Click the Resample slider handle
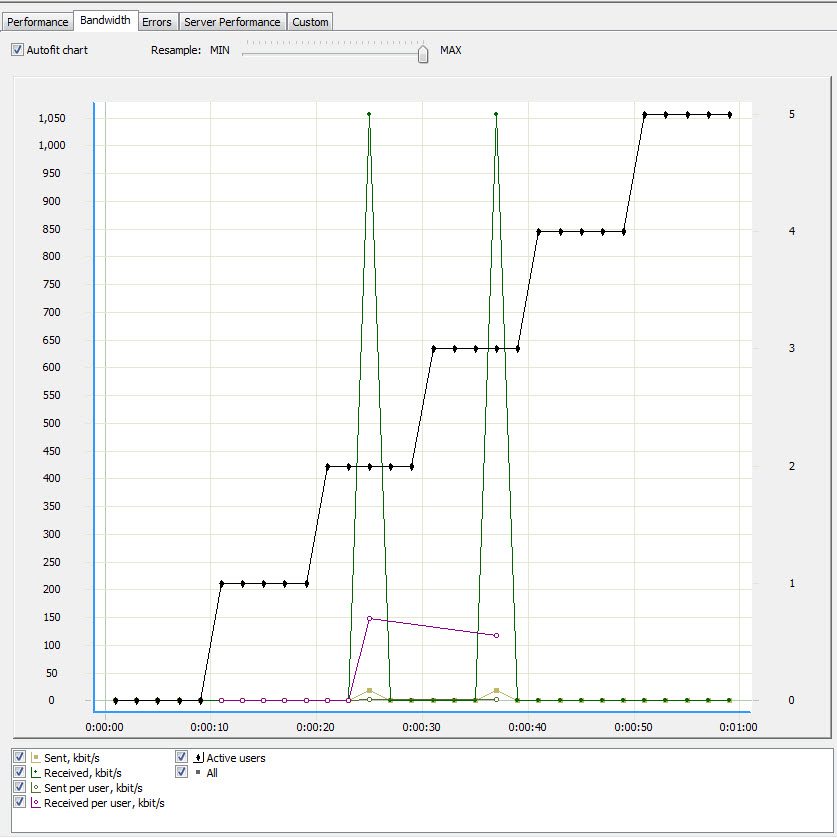This screenshot has width=837, height=838. (423, 54)
